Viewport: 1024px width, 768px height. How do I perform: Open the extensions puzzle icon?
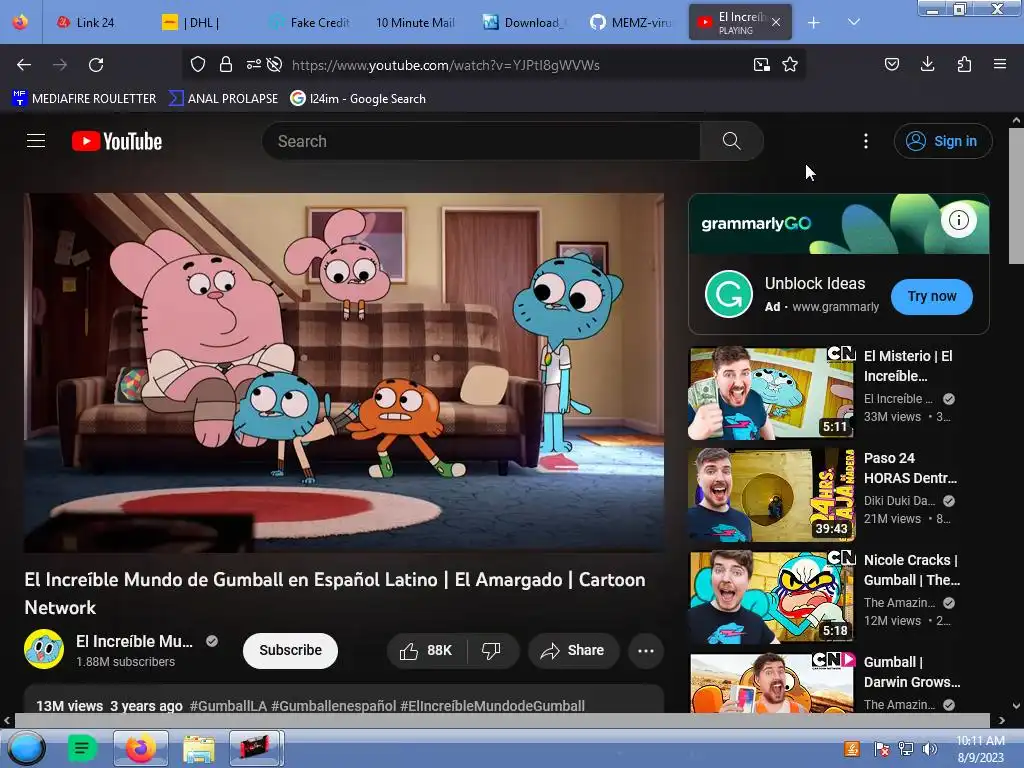[964, 64]
